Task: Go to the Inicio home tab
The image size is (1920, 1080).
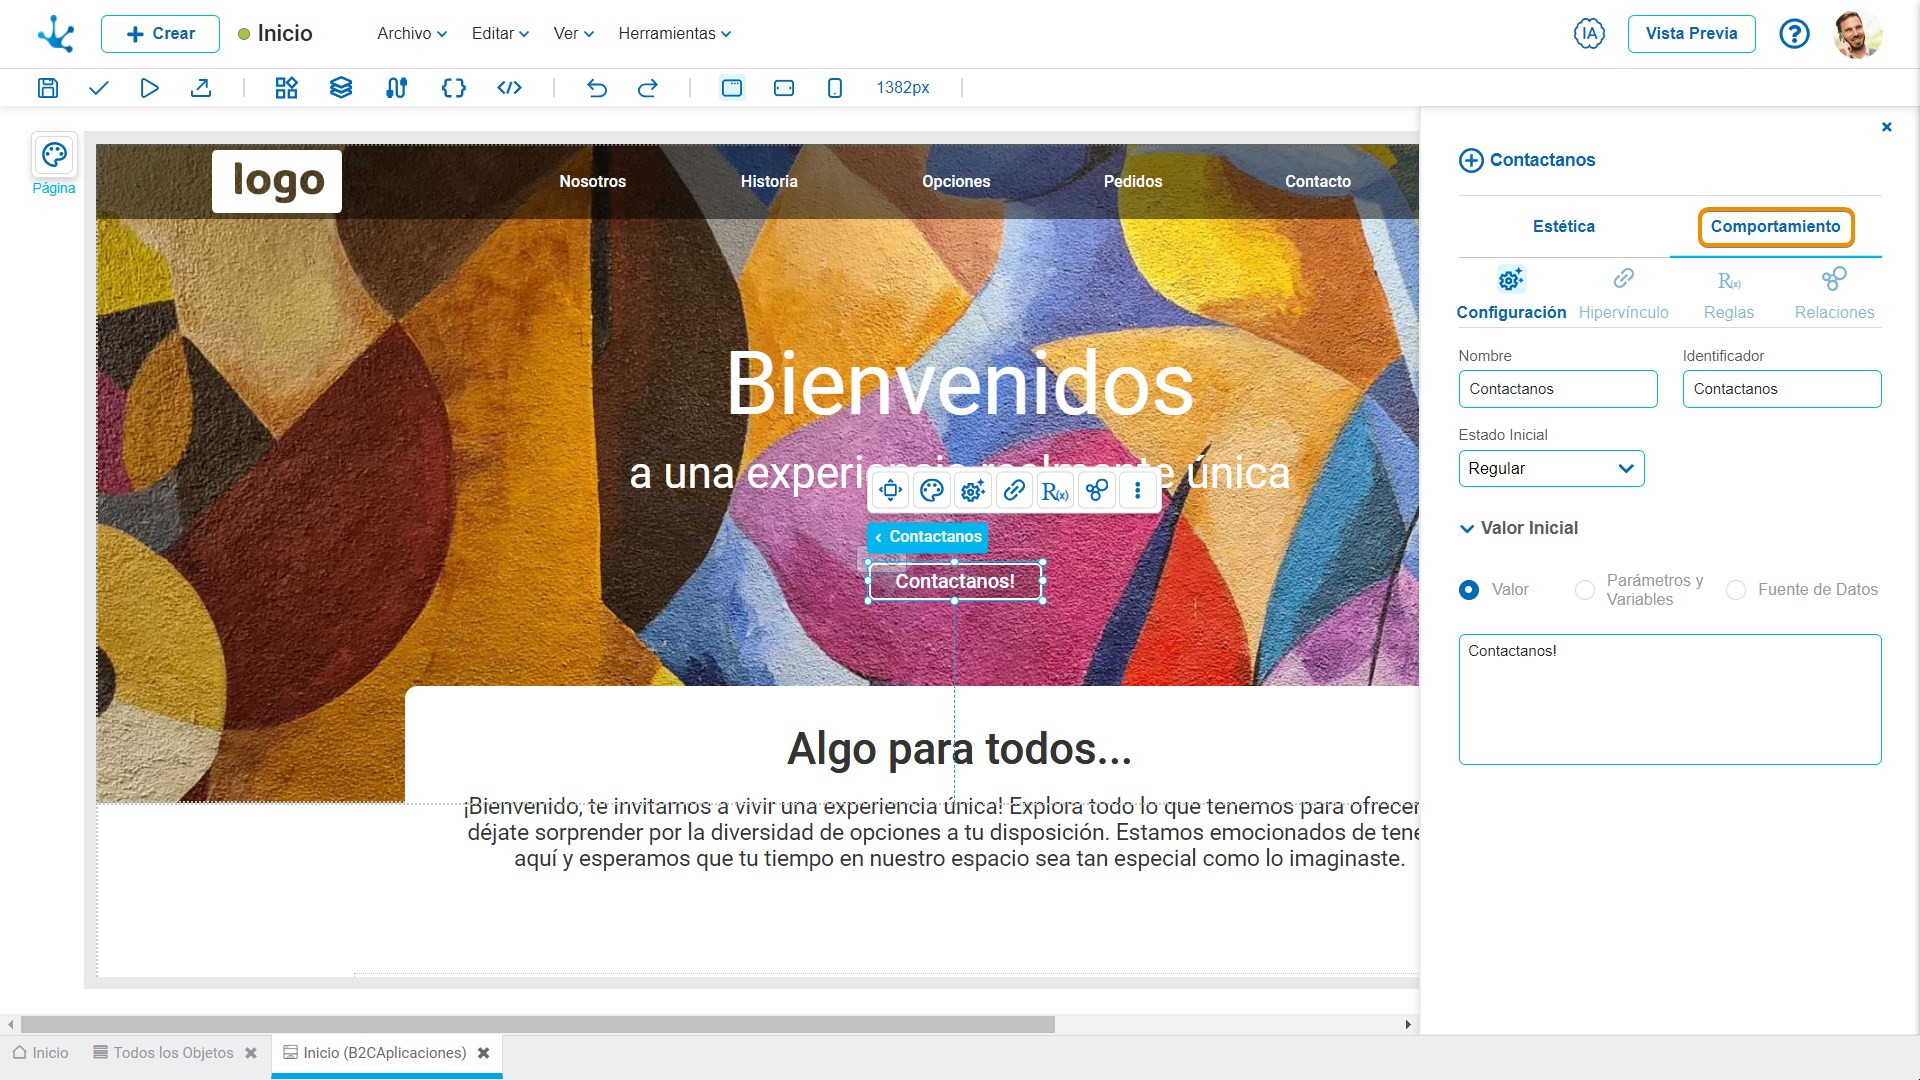Action: [x=41, y=1053]
